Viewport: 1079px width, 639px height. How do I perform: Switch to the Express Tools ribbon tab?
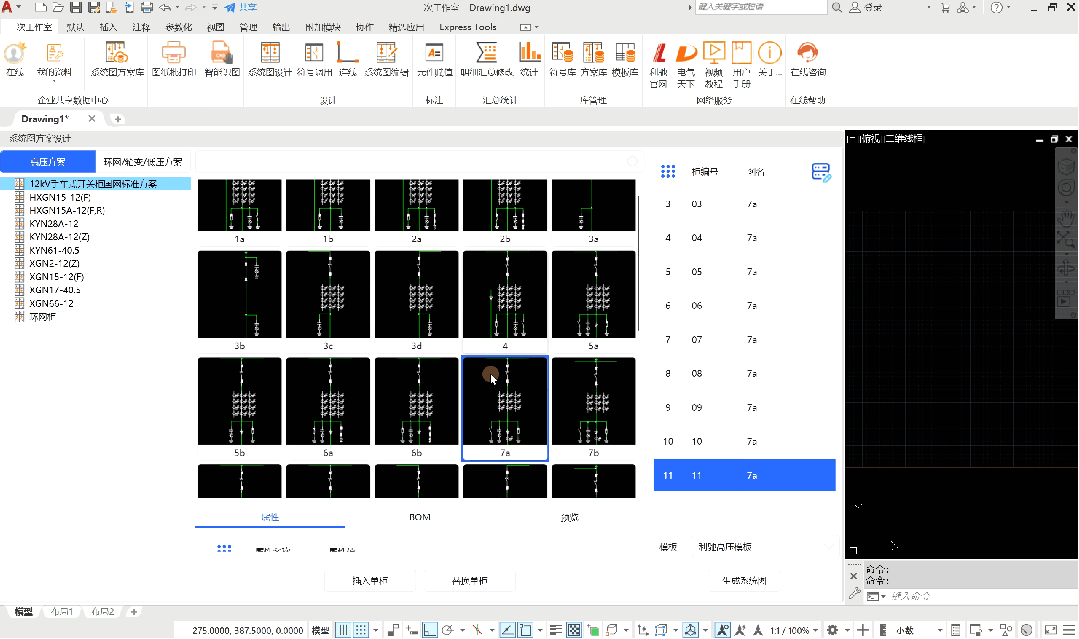468,28
